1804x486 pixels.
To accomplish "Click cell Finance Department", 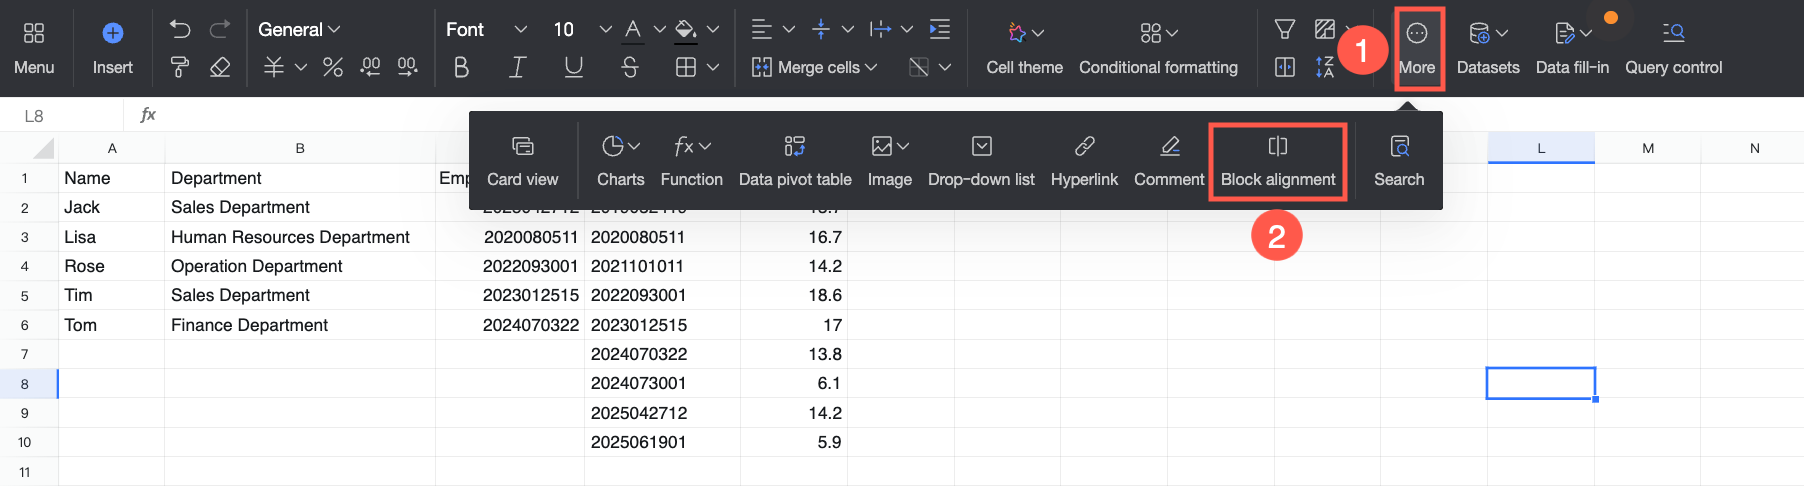I will 300,325.
